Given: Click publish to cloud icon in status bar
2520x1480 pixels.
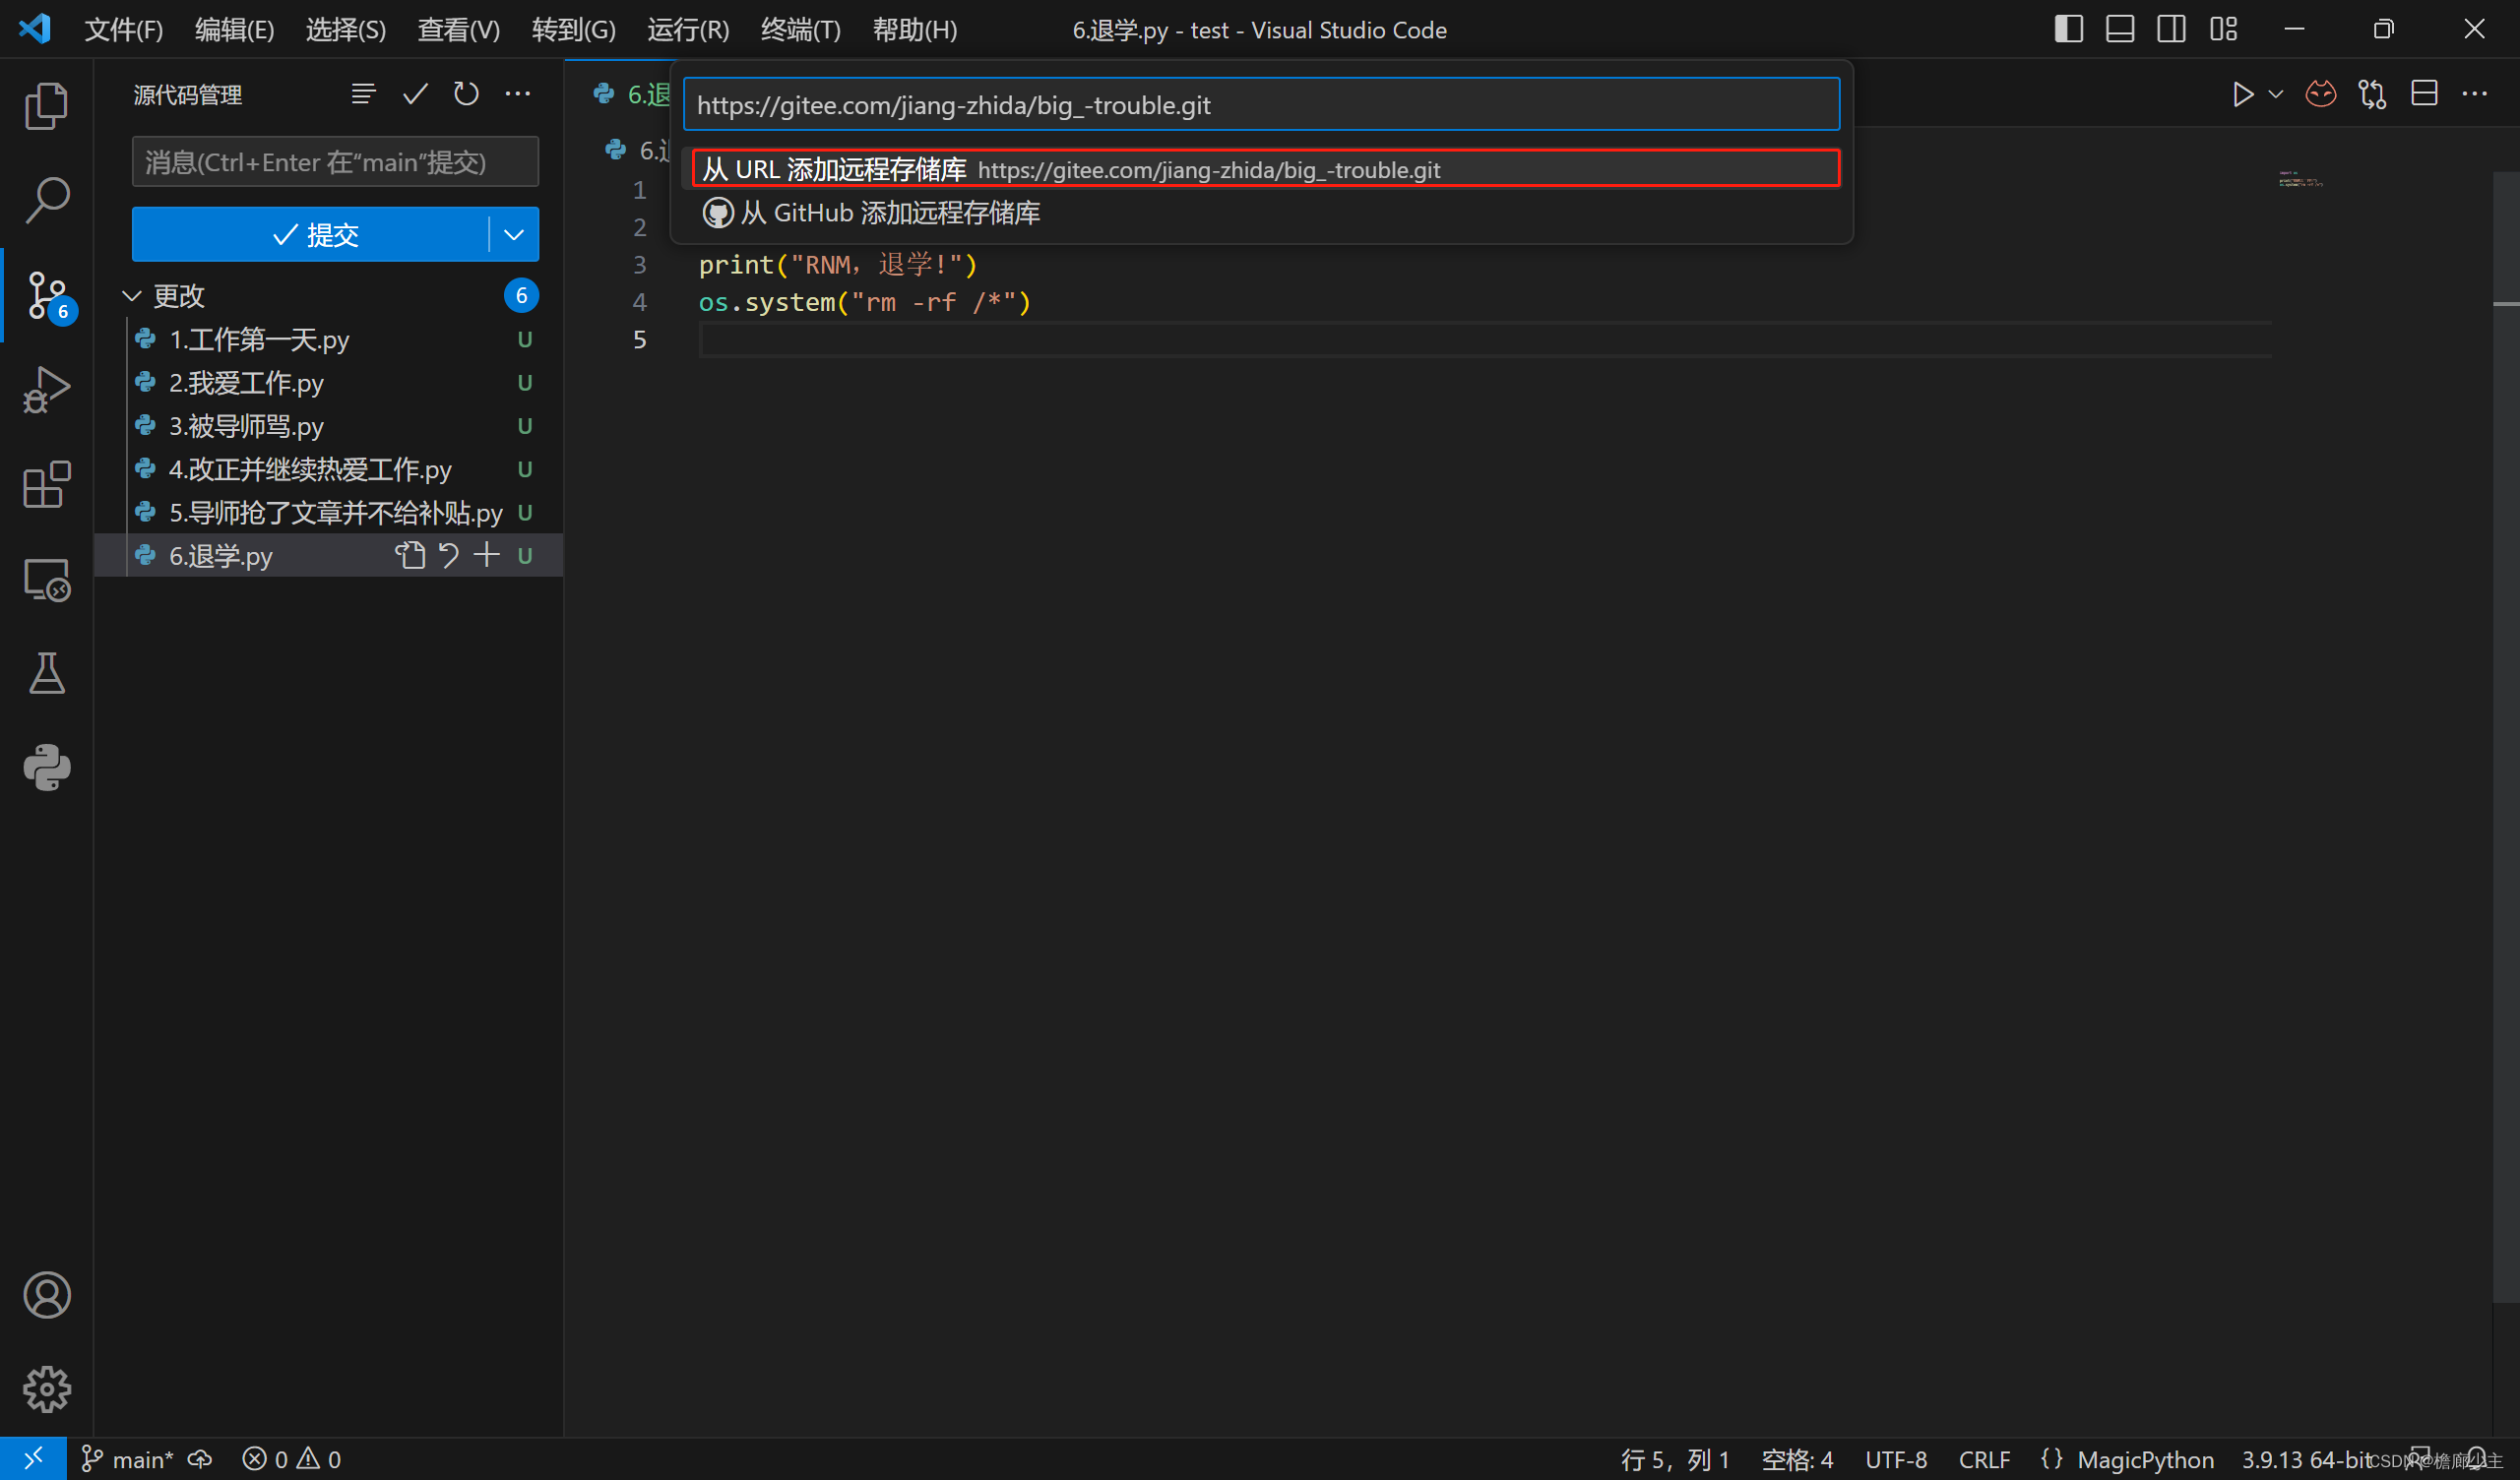Looking at the screenshot, I should pos(200,1459).
